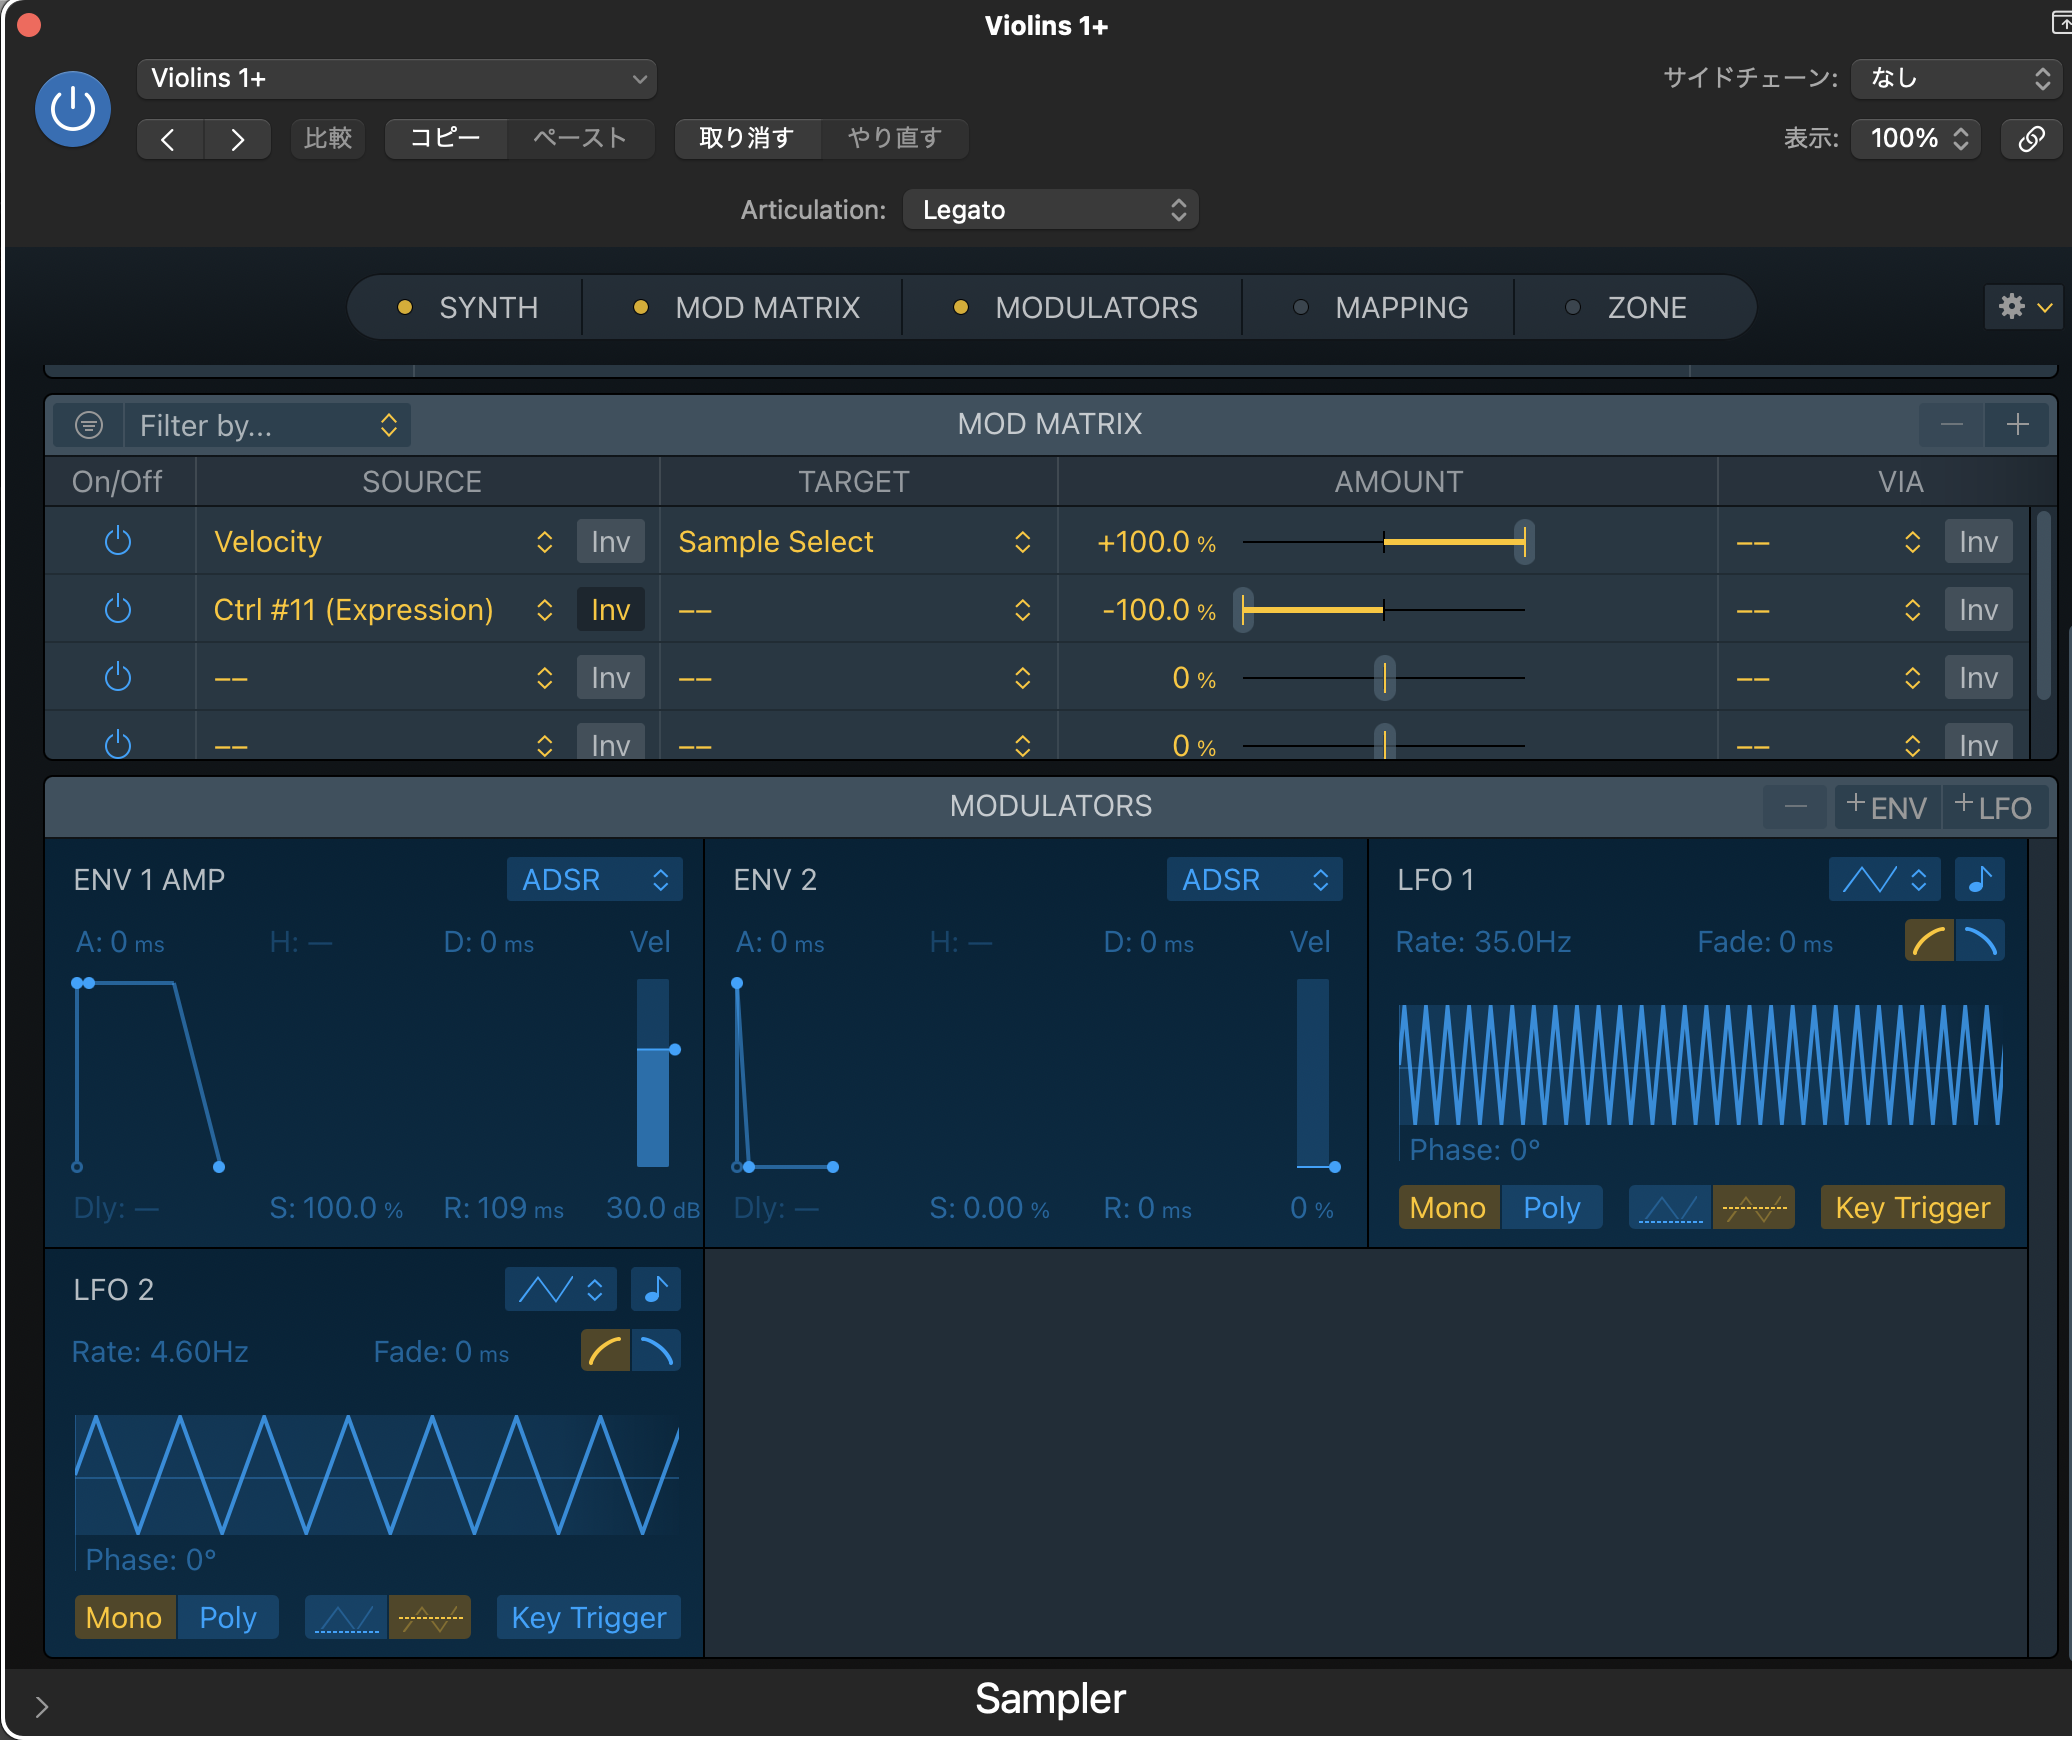This screenshot has height=1740, width=2072.
Task: Toggle Inv for Ctrl #11 Expression source
Action: point(610,610)
